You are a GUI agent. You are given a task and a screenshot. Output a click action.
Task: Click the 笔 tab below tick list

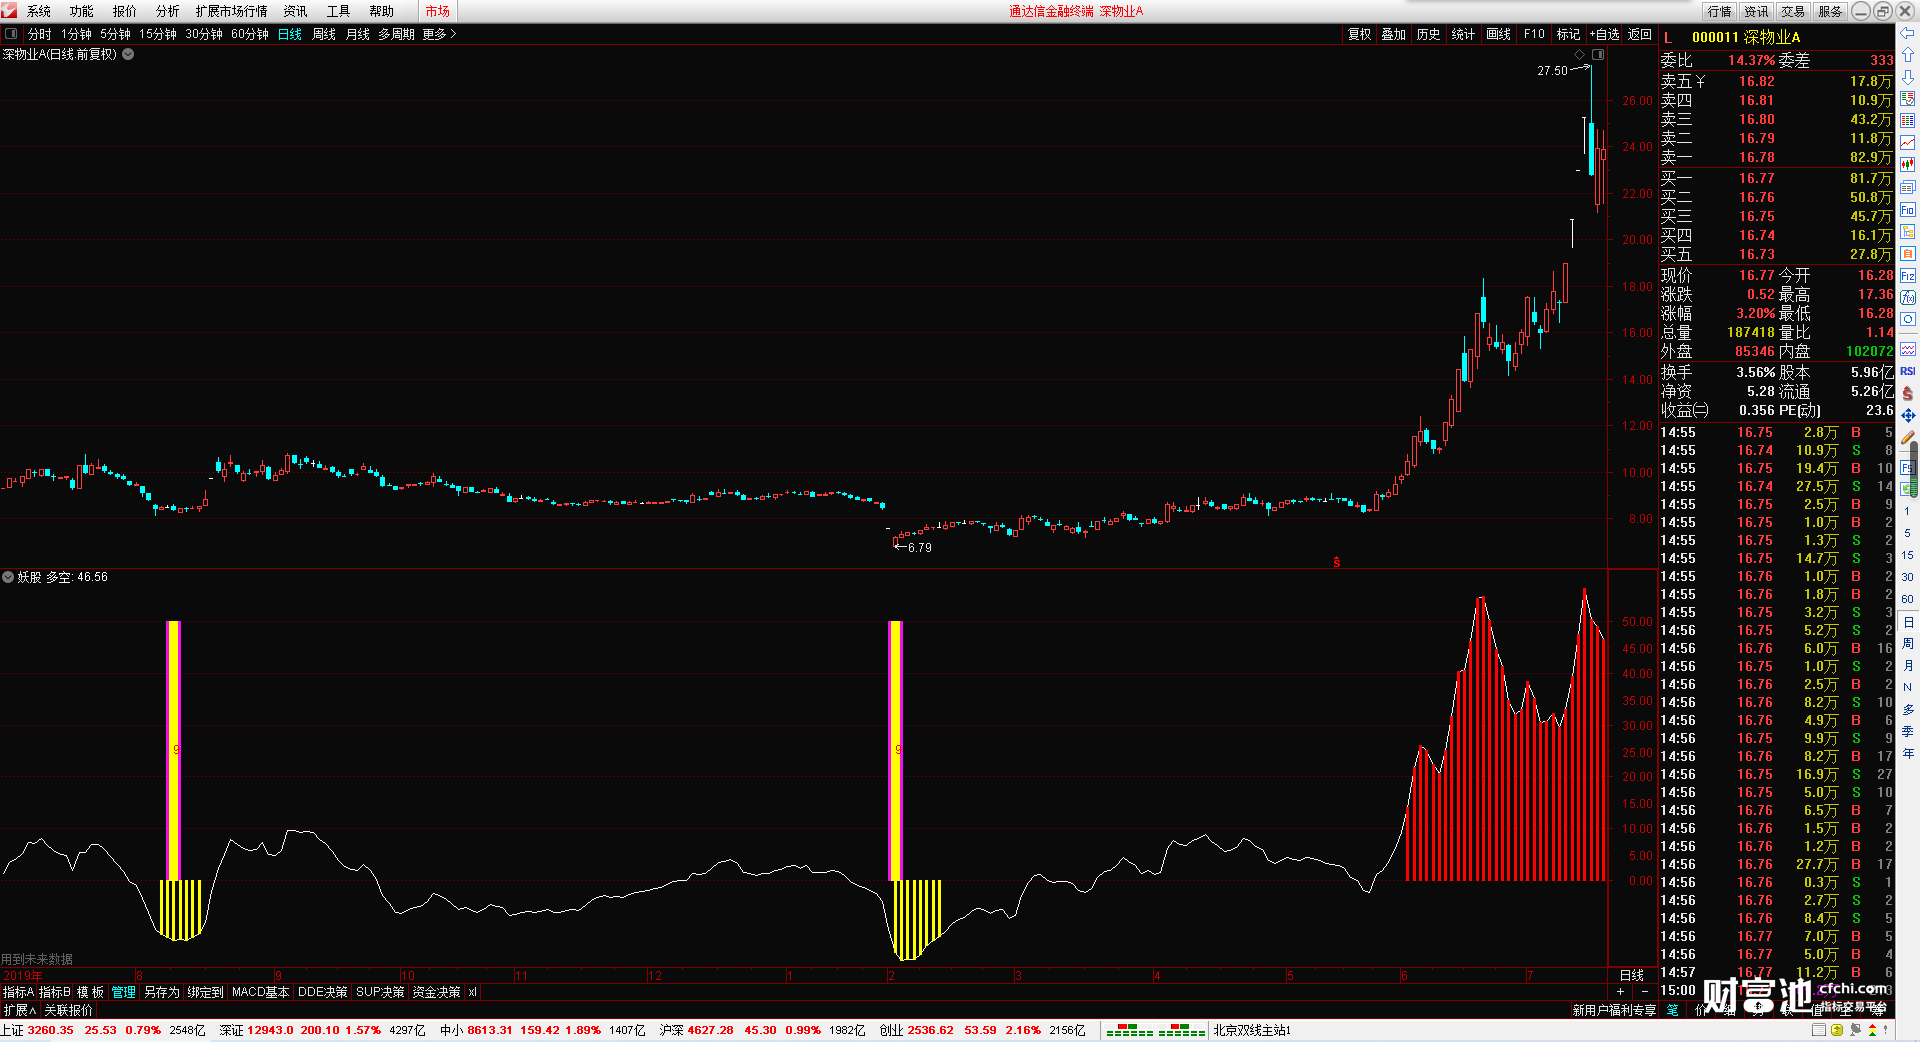point(1672,1010)
